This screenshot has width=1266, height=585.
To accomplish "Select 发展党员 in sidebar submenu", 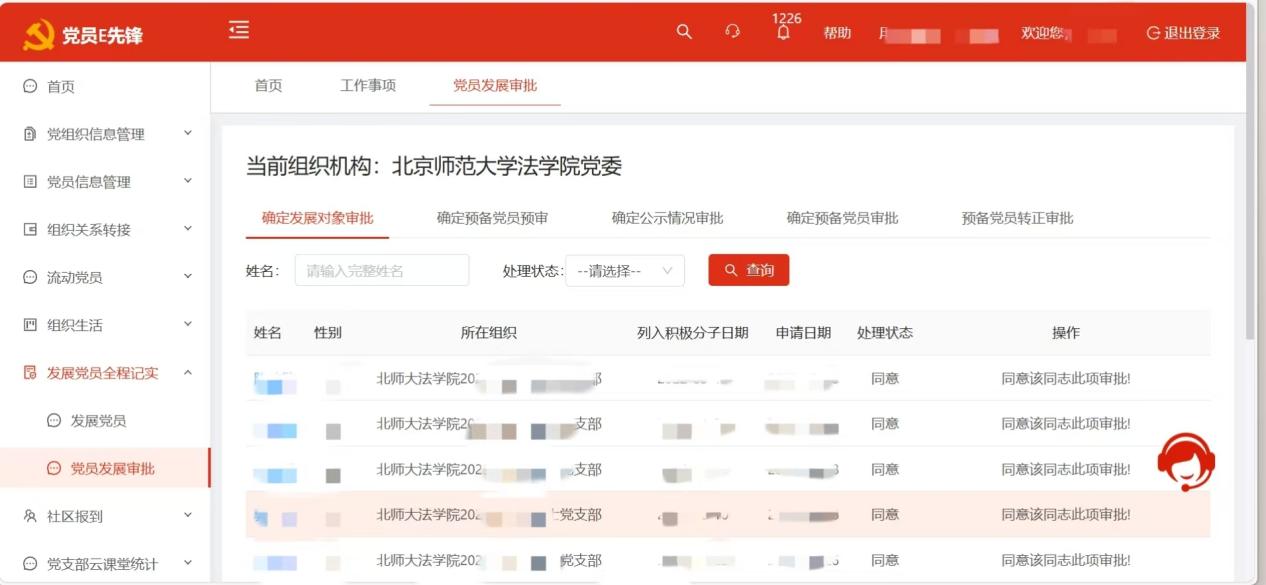I will tap(98, 421).
